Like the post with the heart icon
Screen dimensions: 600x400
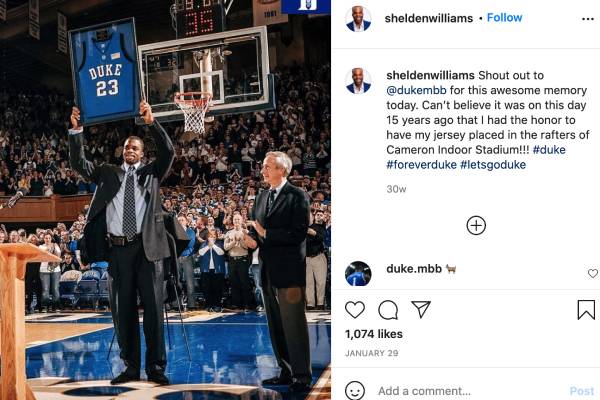click(355, 310)
